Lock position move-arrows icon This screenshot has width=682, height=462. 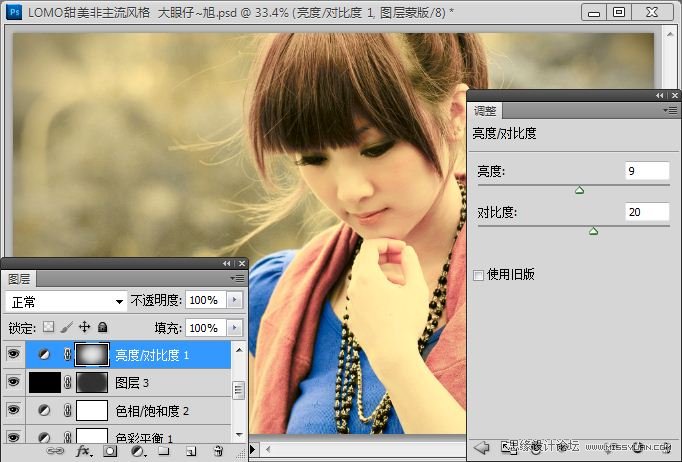pos(84,327)
